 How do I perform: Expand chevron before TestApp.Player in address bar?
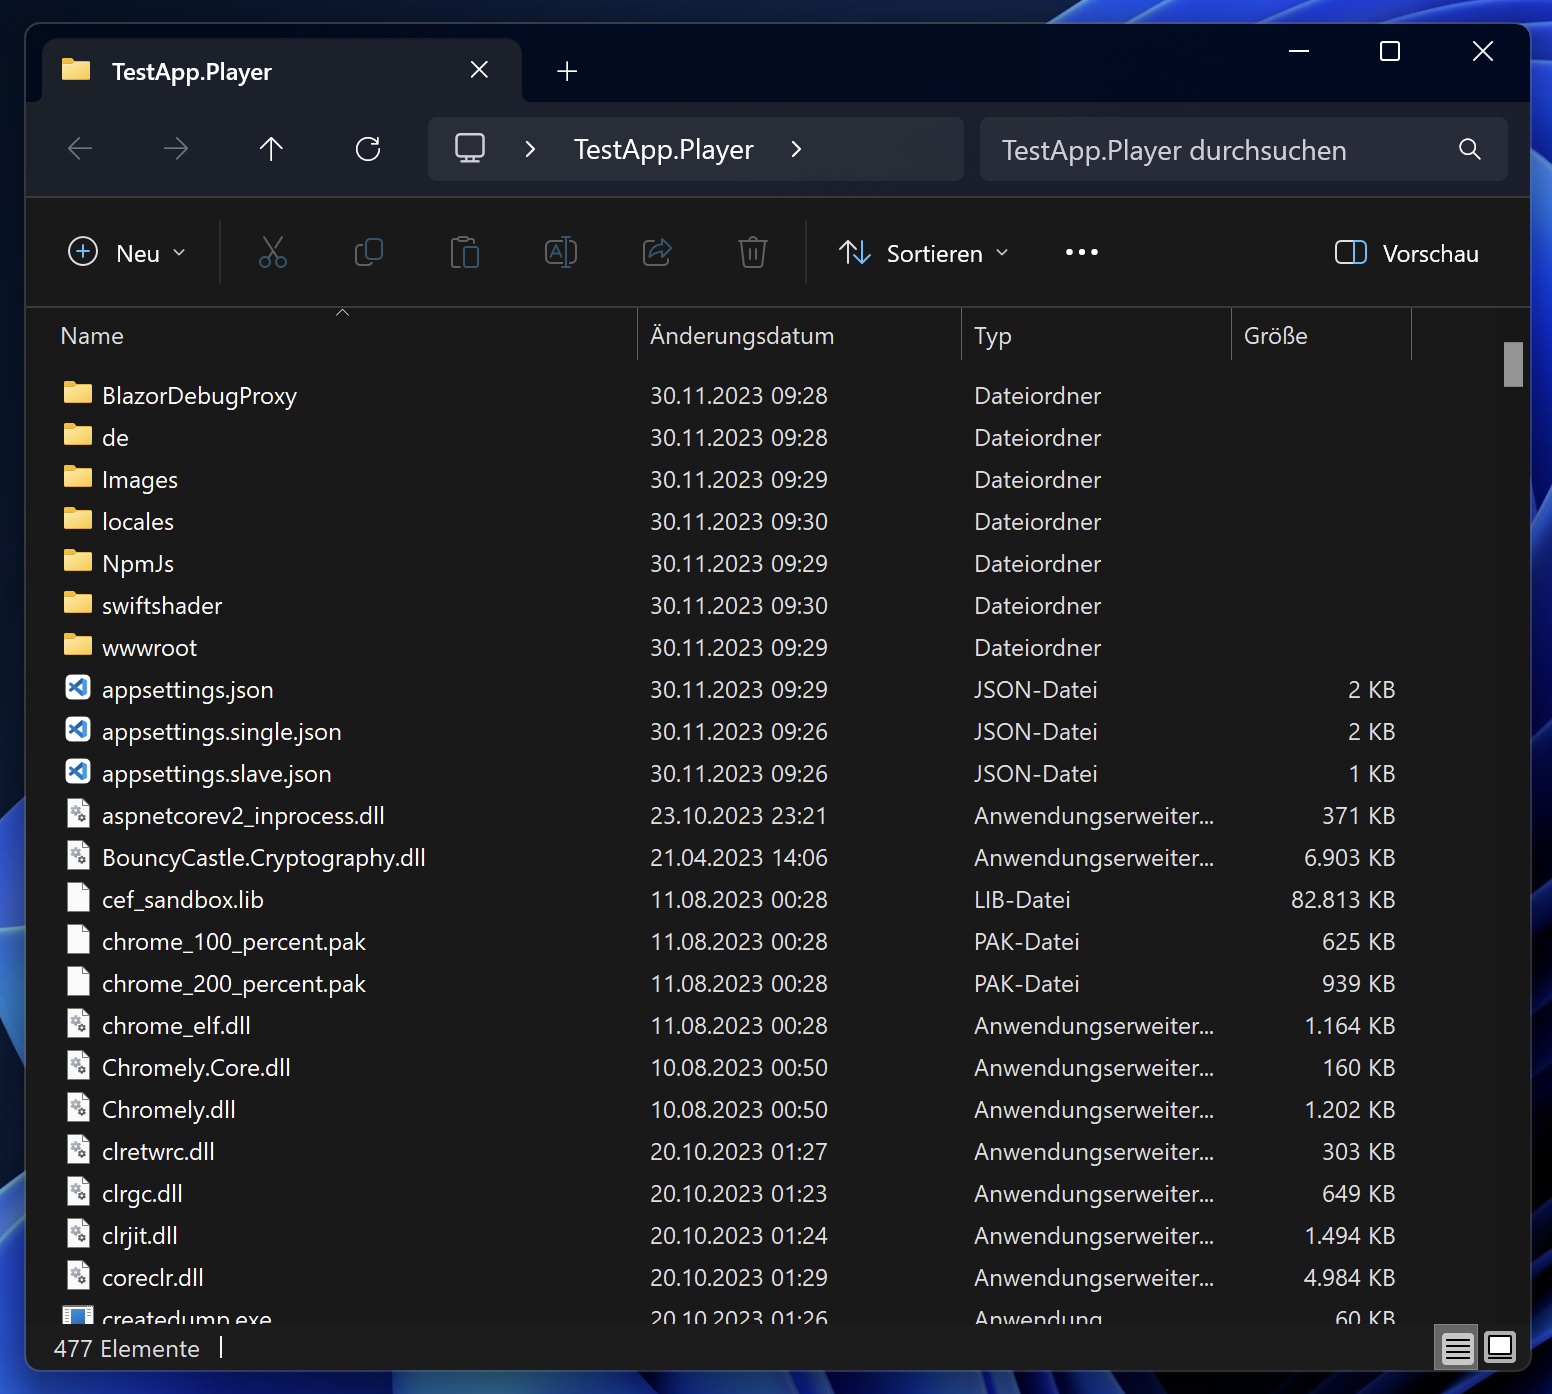531,149
